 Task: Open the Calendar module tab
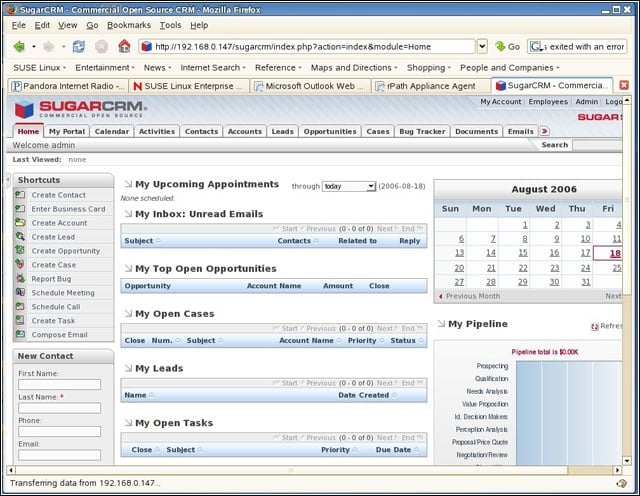(x=112, y=131)
